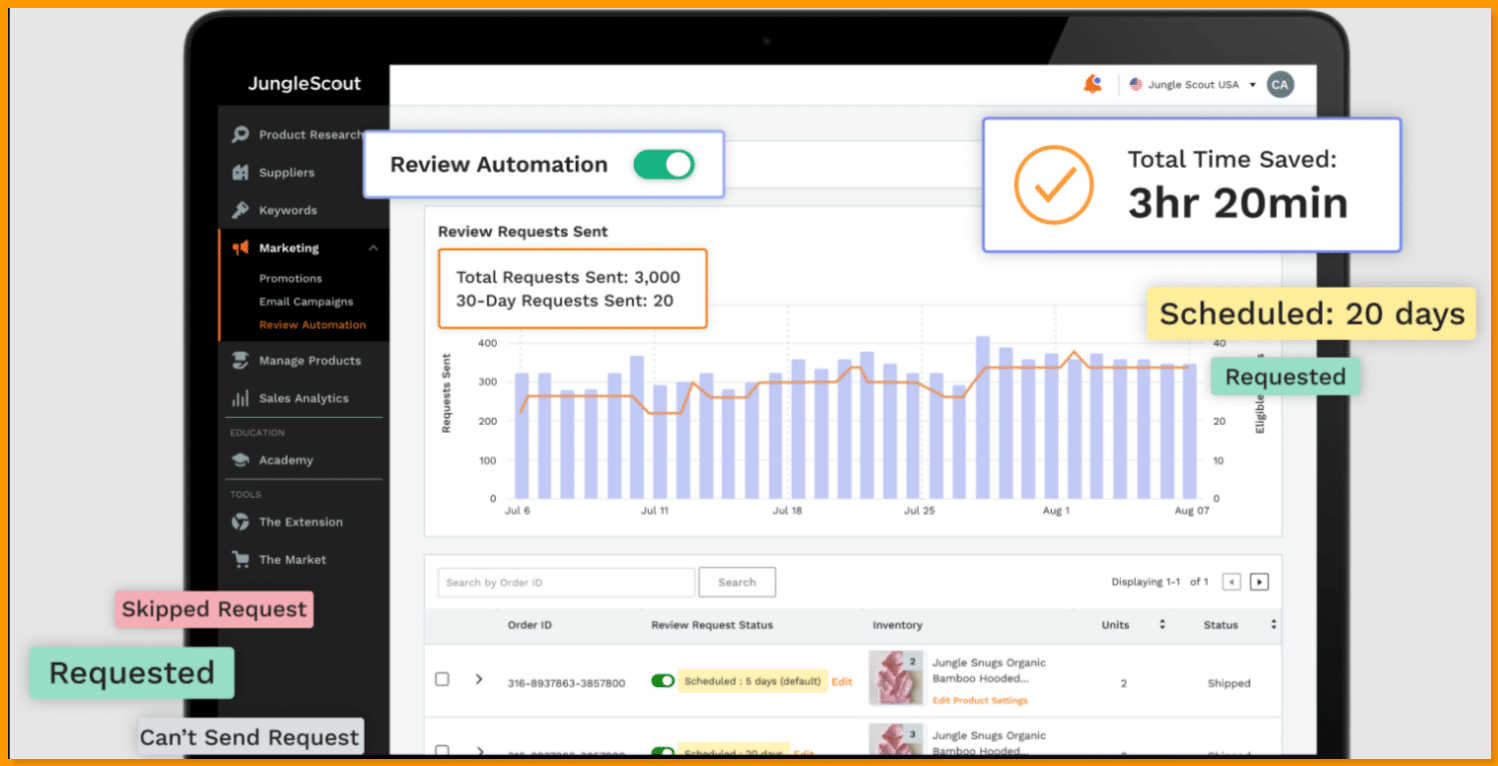Screen dimensions: 1498x766
Task: Open Suppliers in the sidebar
Action: click(286, 172)
